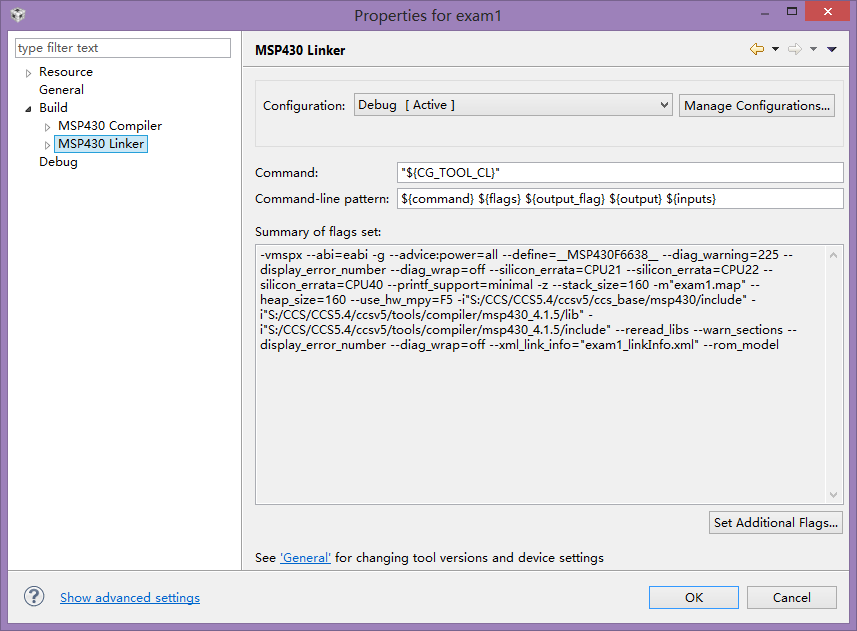857x631 pixels.
Task: Open the back history dropdown arrow
Action: point(775,49)
